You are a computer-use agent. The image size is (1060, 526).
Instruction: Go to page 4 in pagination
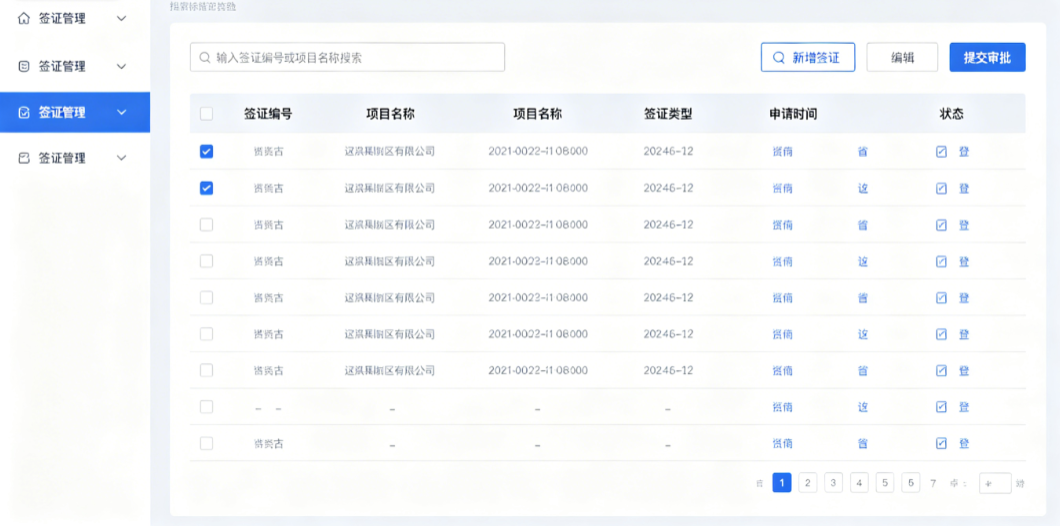(859, 483)
